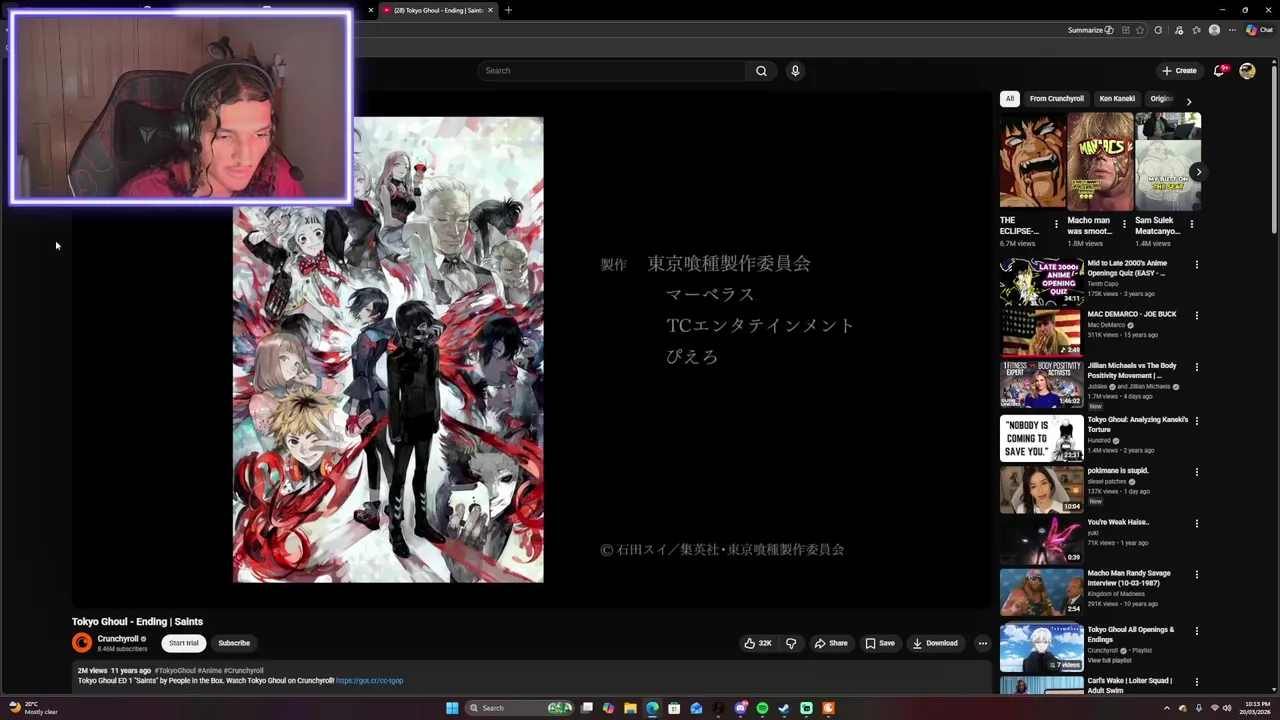Click Start trial button
1280x720 pixels.
point(183,643)
